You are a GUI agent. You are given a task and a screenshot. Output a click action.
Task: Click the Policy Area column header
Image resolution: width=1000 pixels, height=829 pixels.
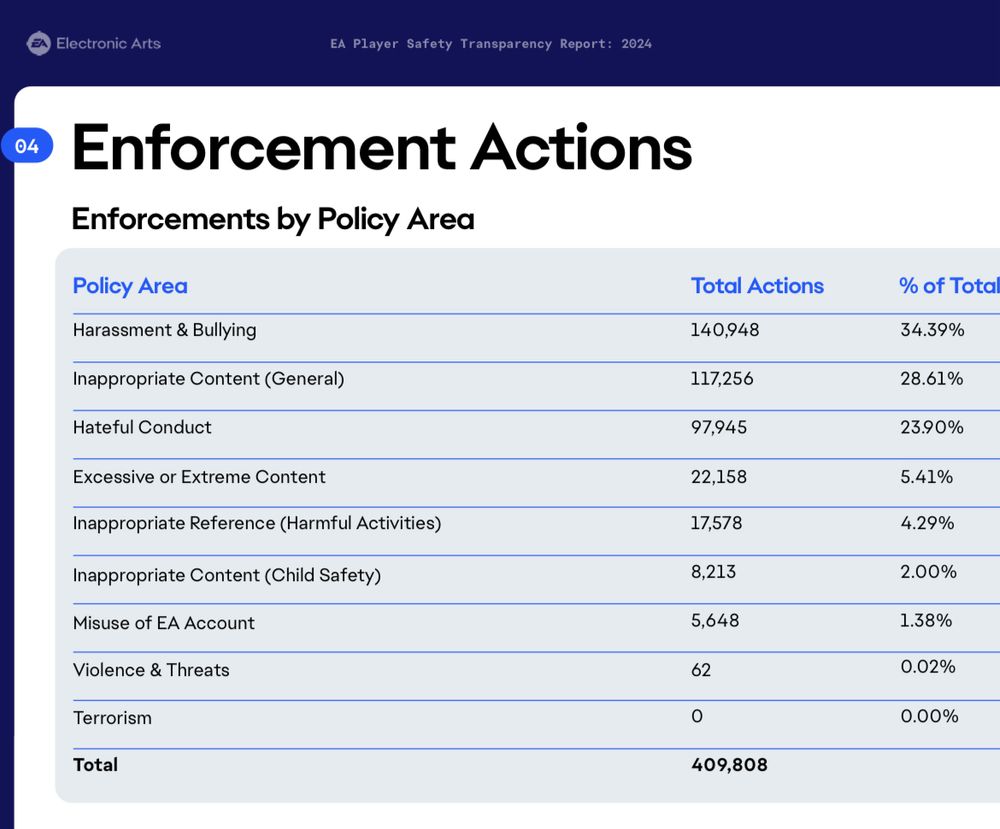click(x=130, y=286)
